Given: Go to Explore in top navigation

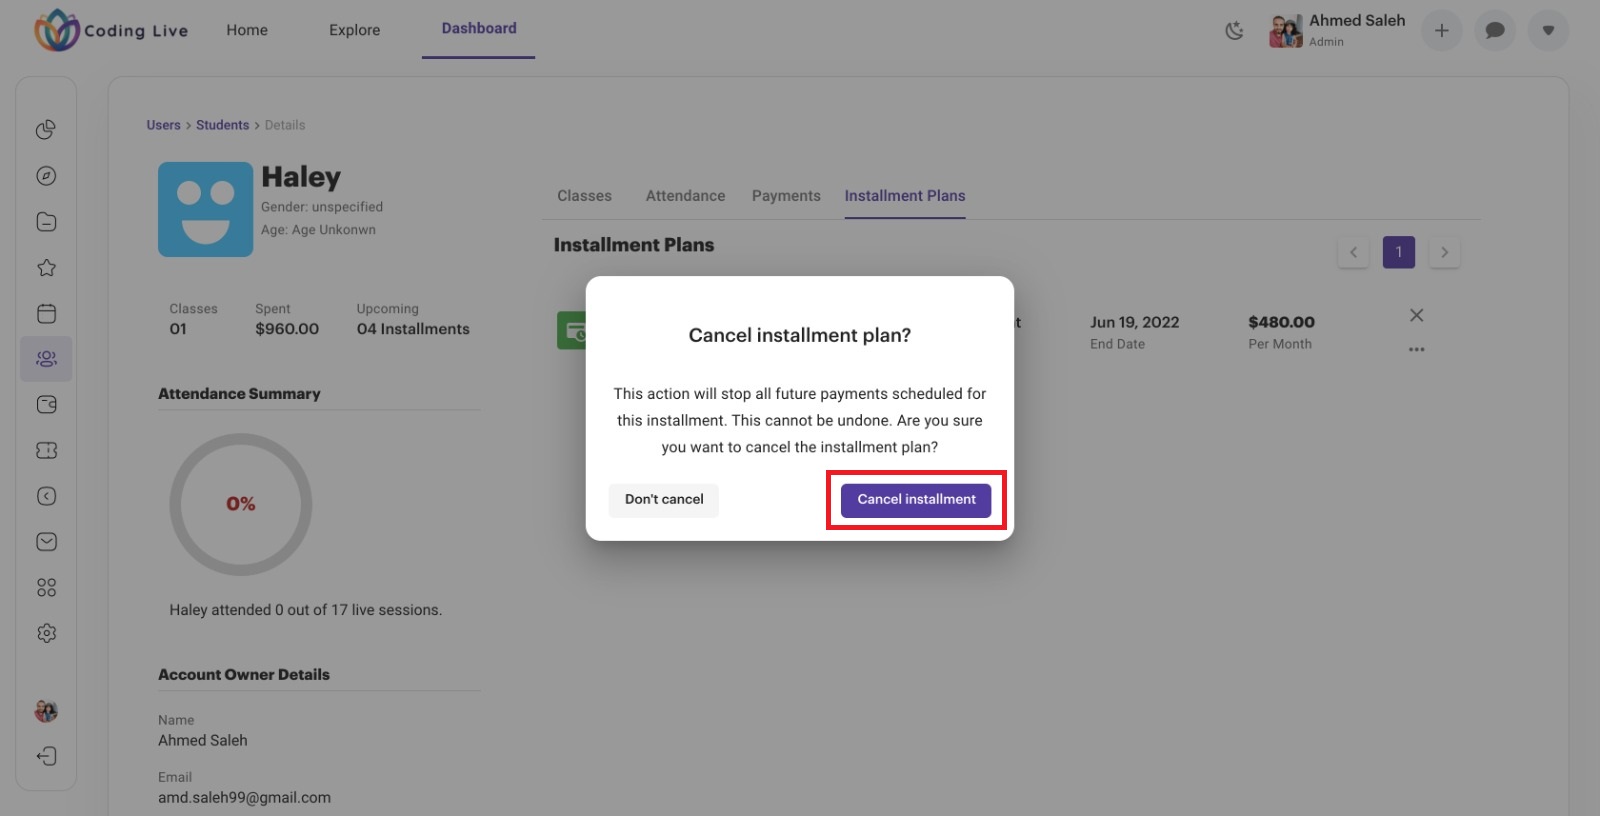Looking at the screenshot, I should [355, 30].
